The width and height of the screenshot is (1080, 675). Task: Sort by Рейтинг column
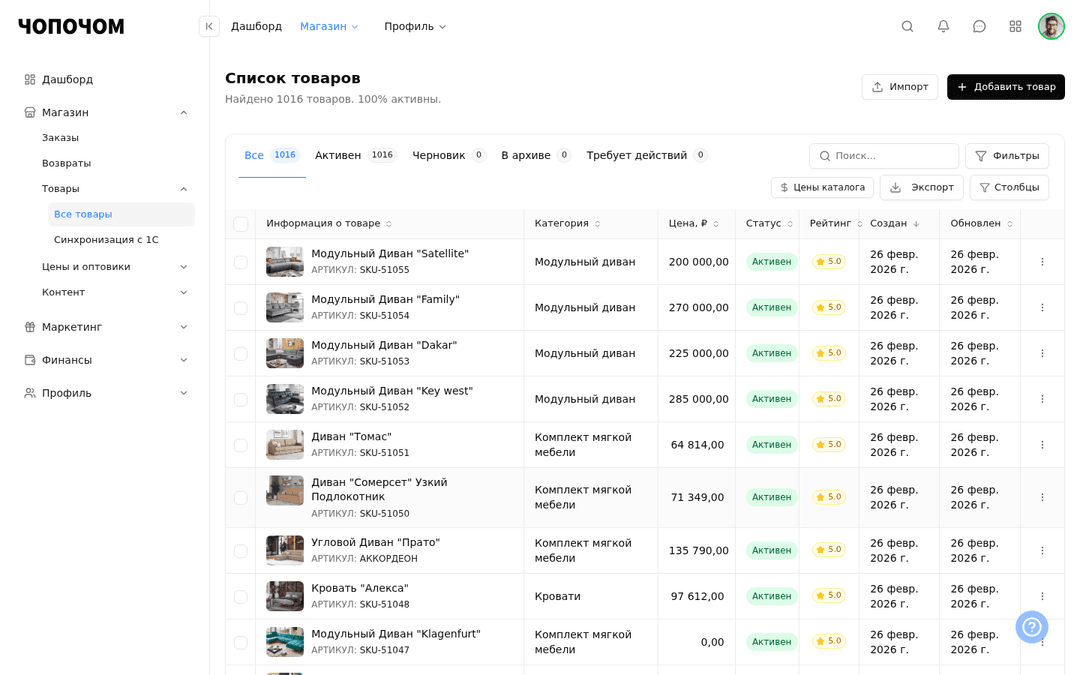pos(835,223)
